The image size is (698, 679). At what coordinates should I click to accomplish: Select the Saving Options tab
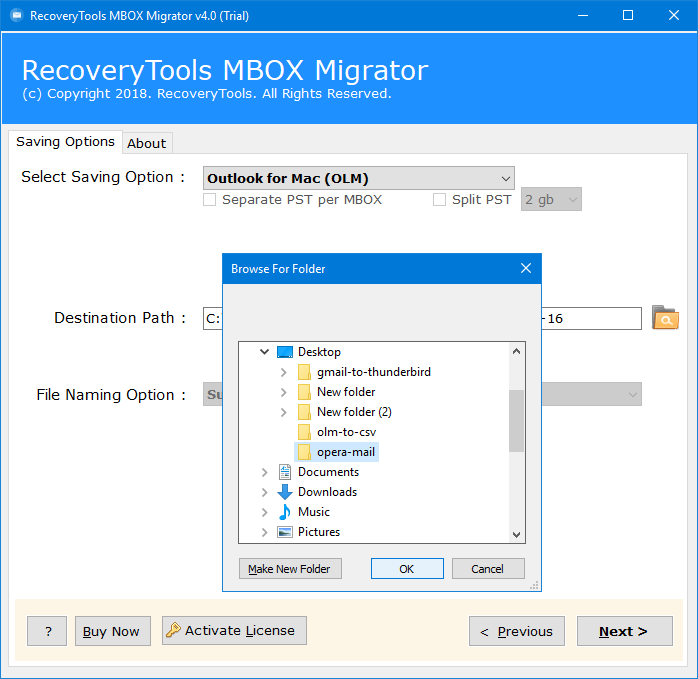click(65, 142)
